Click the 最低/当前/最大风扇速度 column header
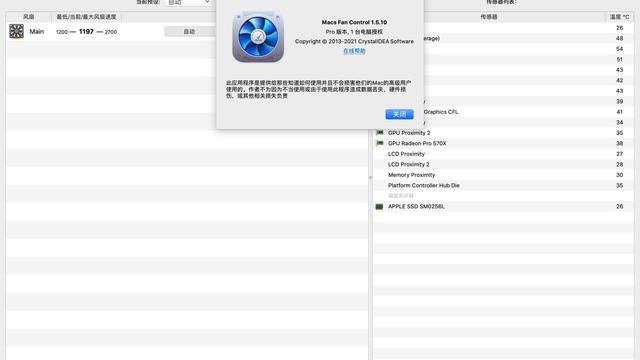Screen dimensions: 640x360 pyautogui.click(x=86, y=17)
